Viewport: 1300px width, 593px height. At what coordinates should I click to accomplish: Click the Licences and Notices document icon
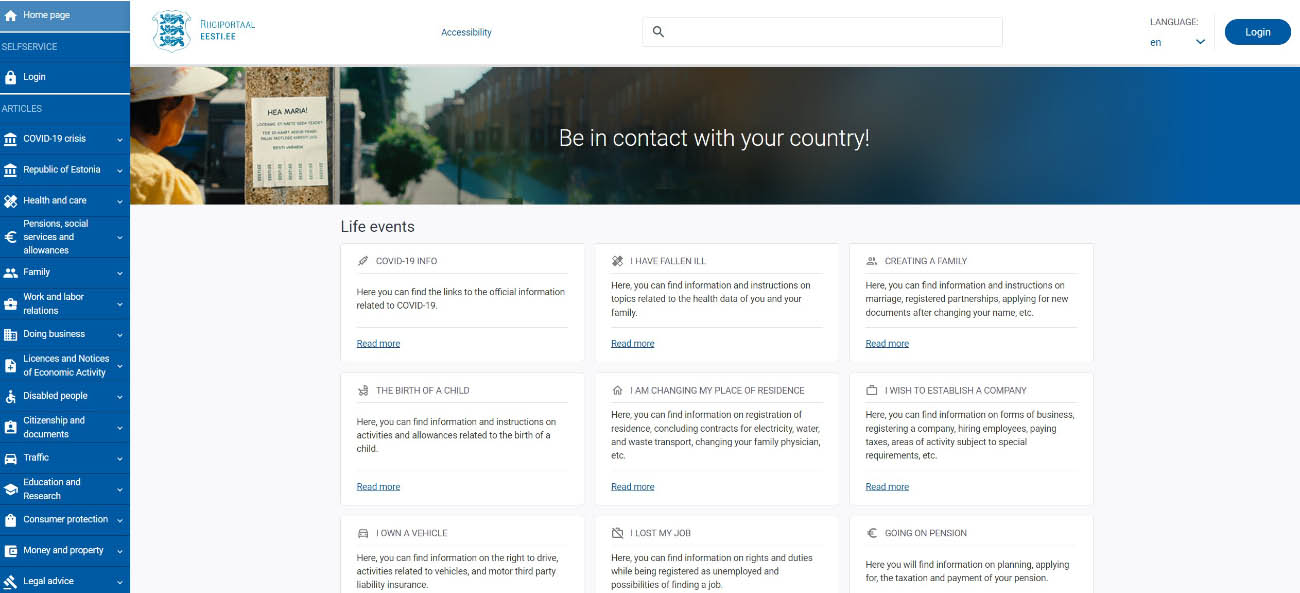click(x=11, y=366)
